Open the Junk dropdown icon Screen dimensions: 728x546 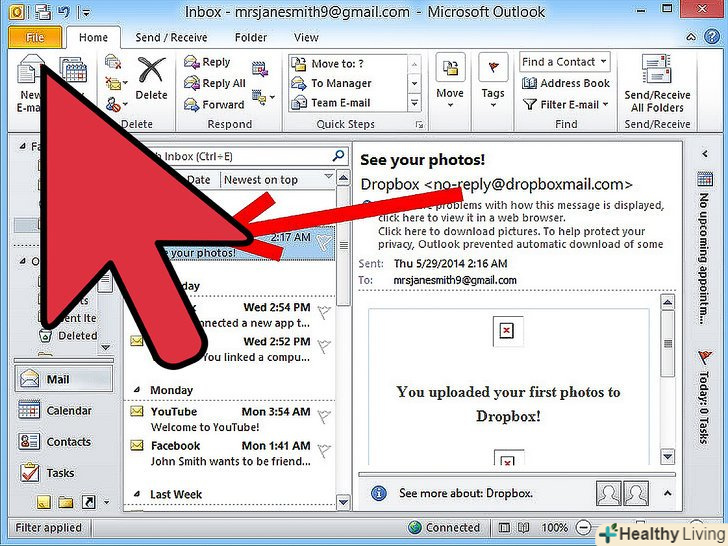[x=115, y=104]
